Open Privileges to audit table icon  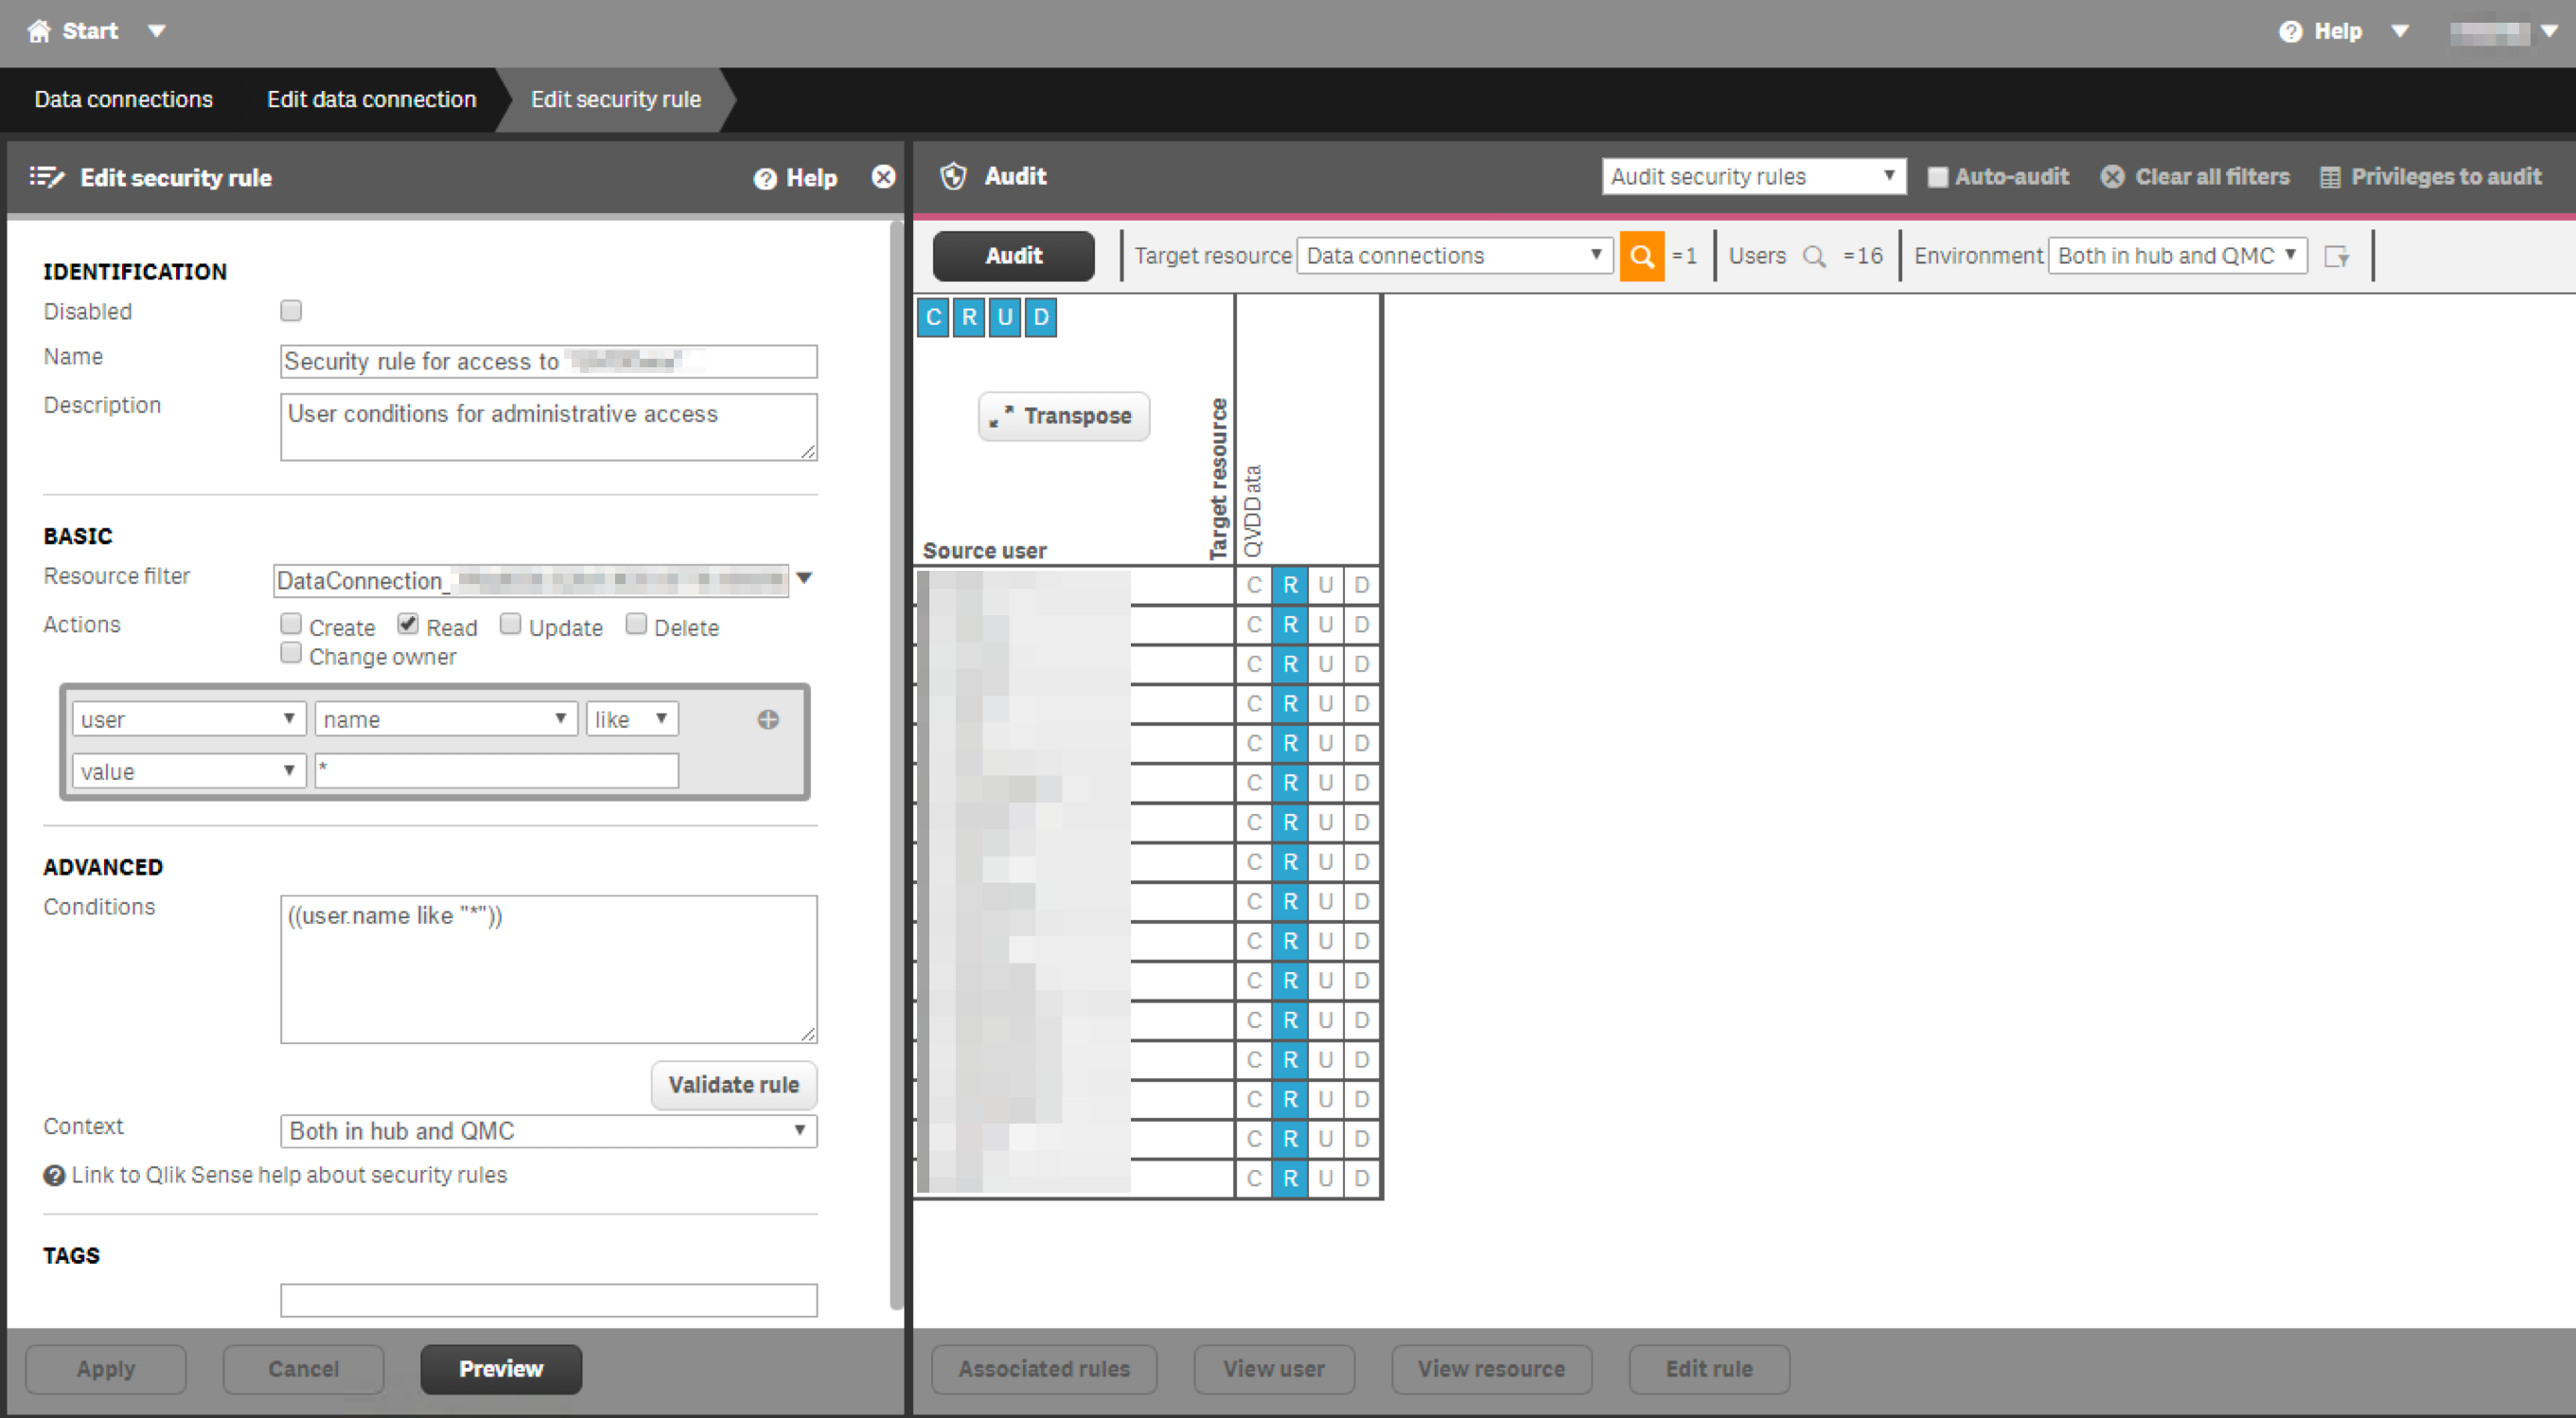click(x=2330, y=177)
